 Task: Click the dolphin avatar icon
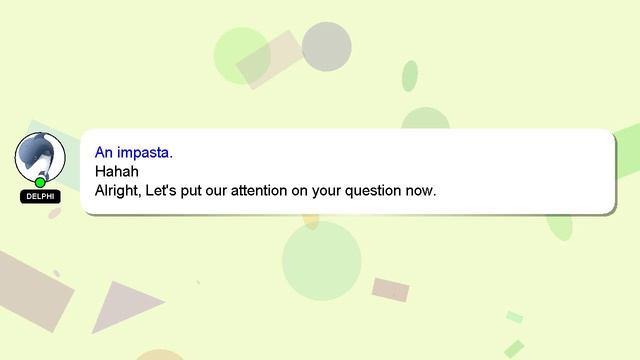coord(40,158)
